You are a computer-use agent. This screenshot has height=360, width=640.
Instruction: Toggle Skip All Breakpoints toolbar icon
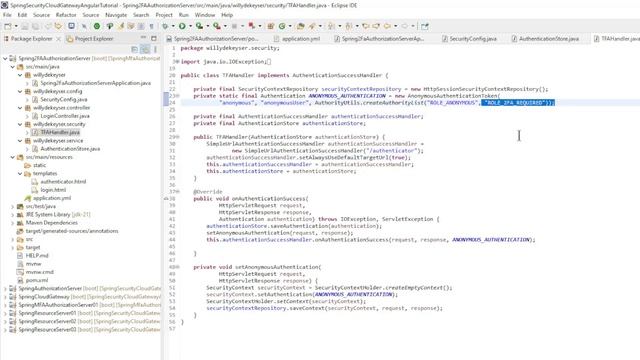click(x=84, y=26)
